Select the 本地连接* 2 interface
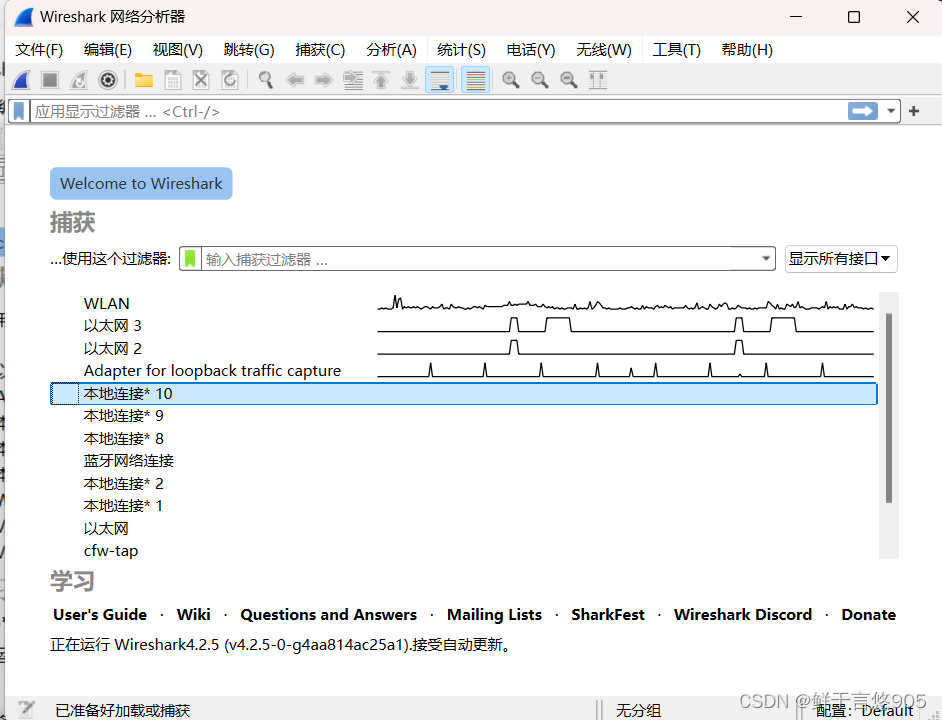This screenshot has width=942, height=720. [x=463, y=484]
